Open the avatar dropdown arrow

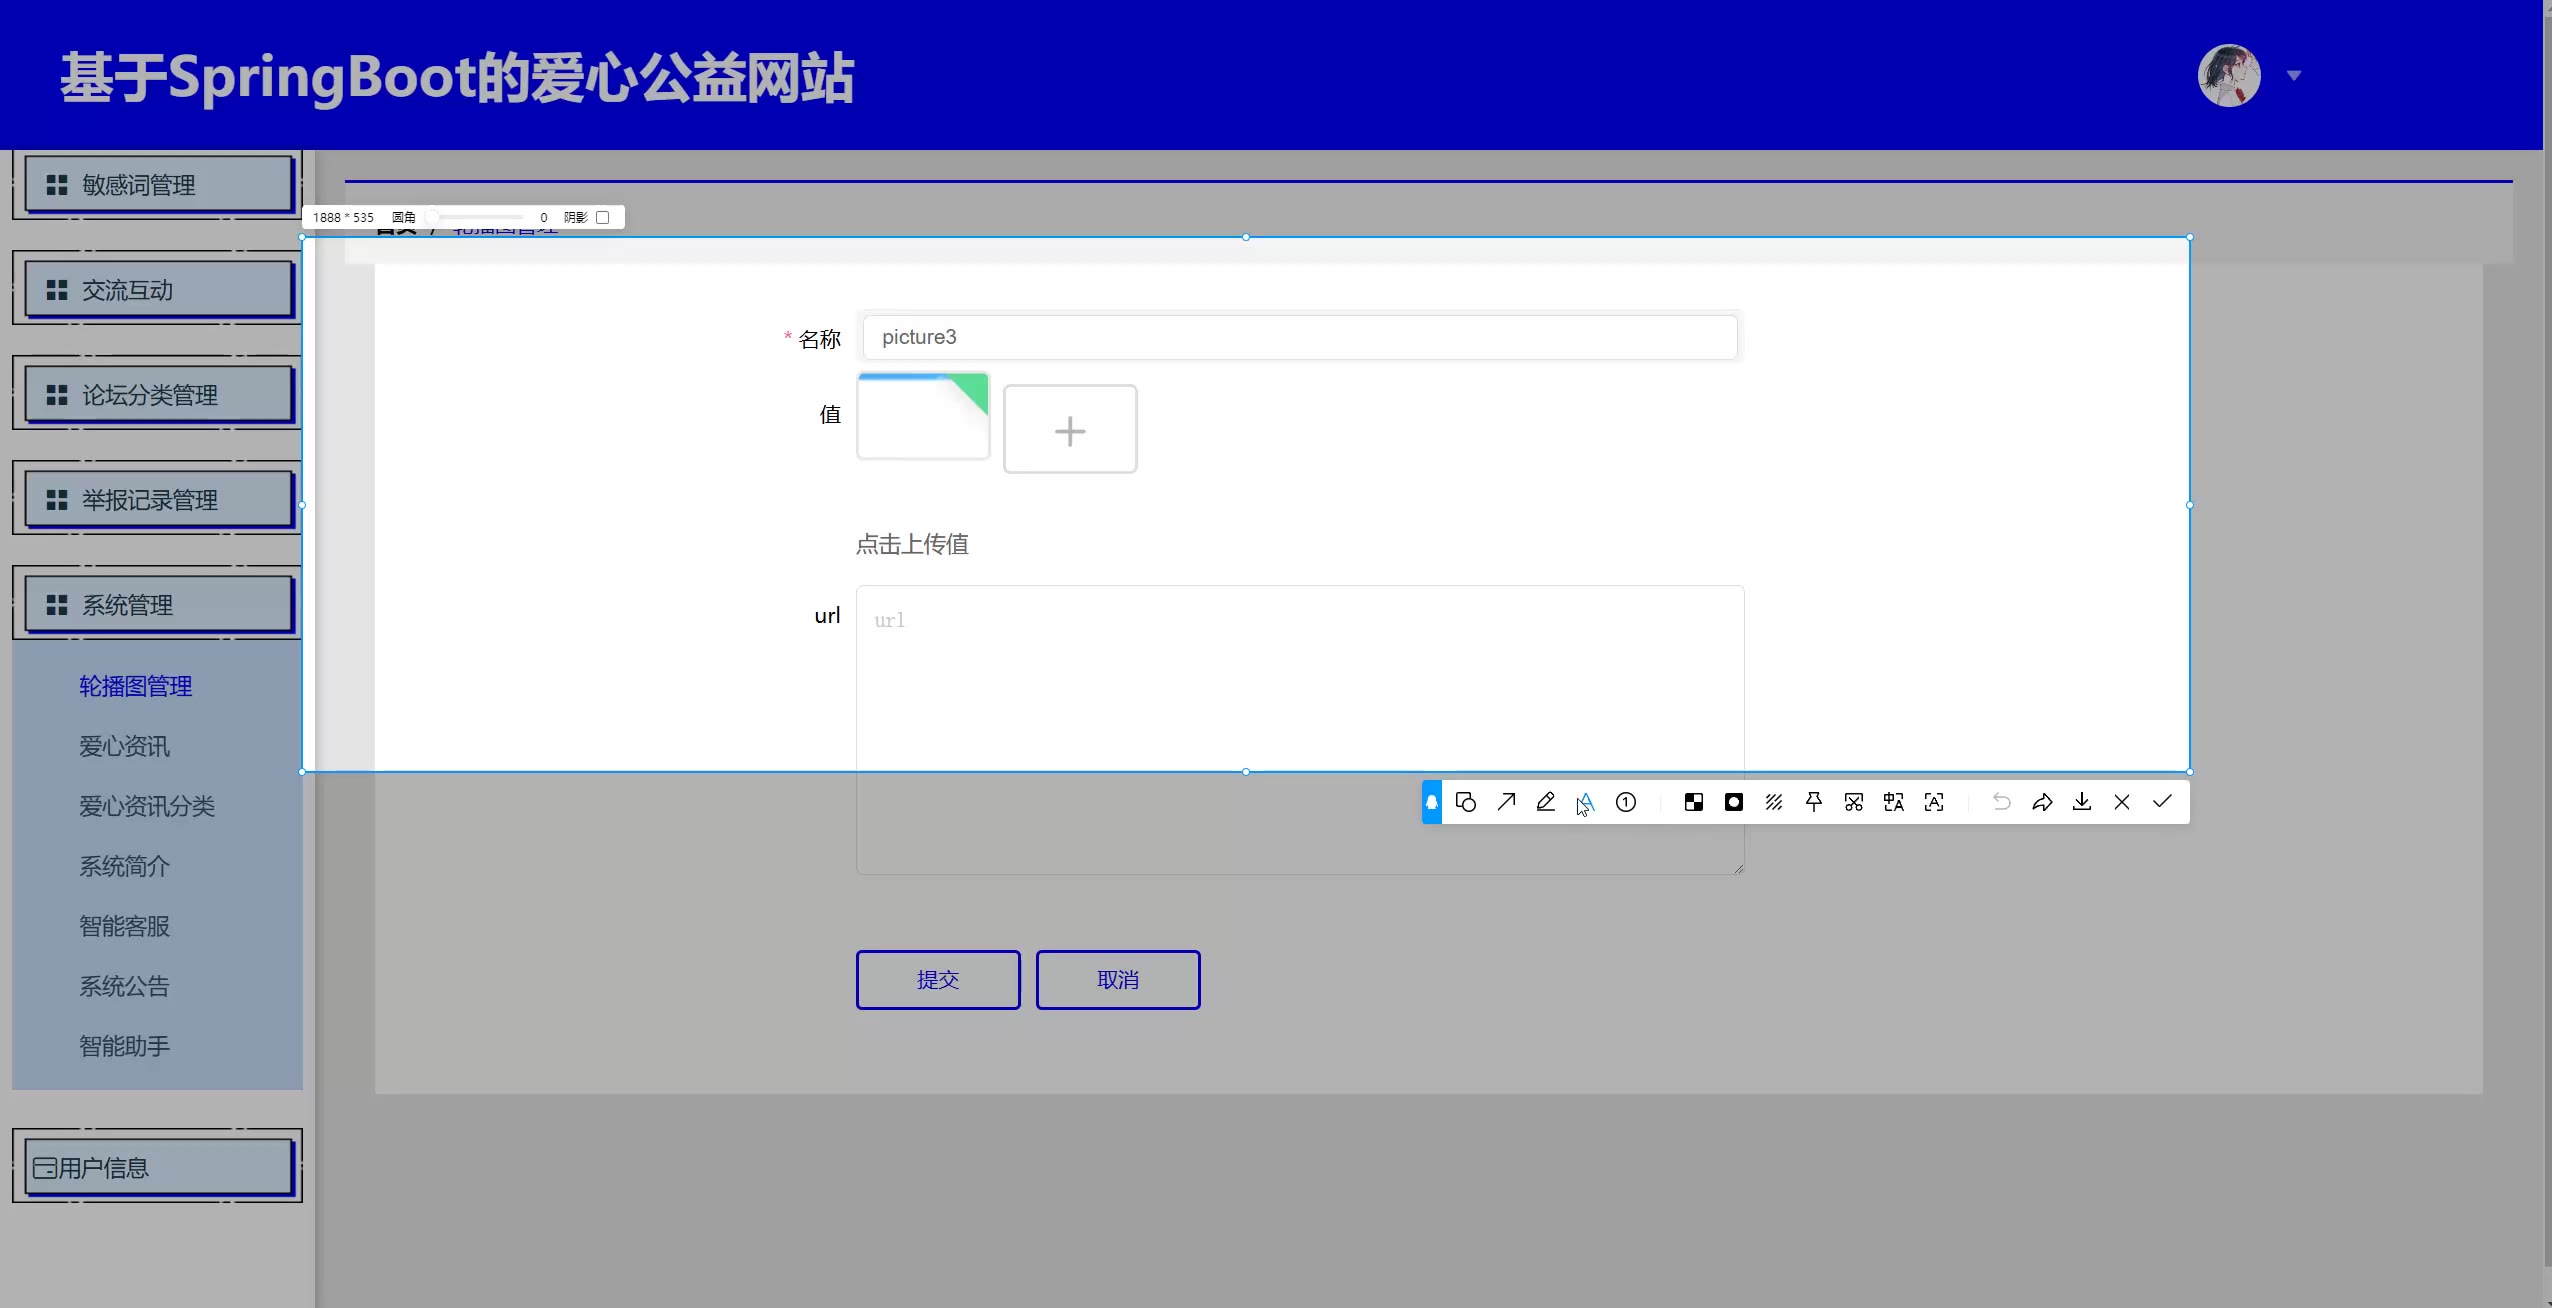pos(2294,76)
